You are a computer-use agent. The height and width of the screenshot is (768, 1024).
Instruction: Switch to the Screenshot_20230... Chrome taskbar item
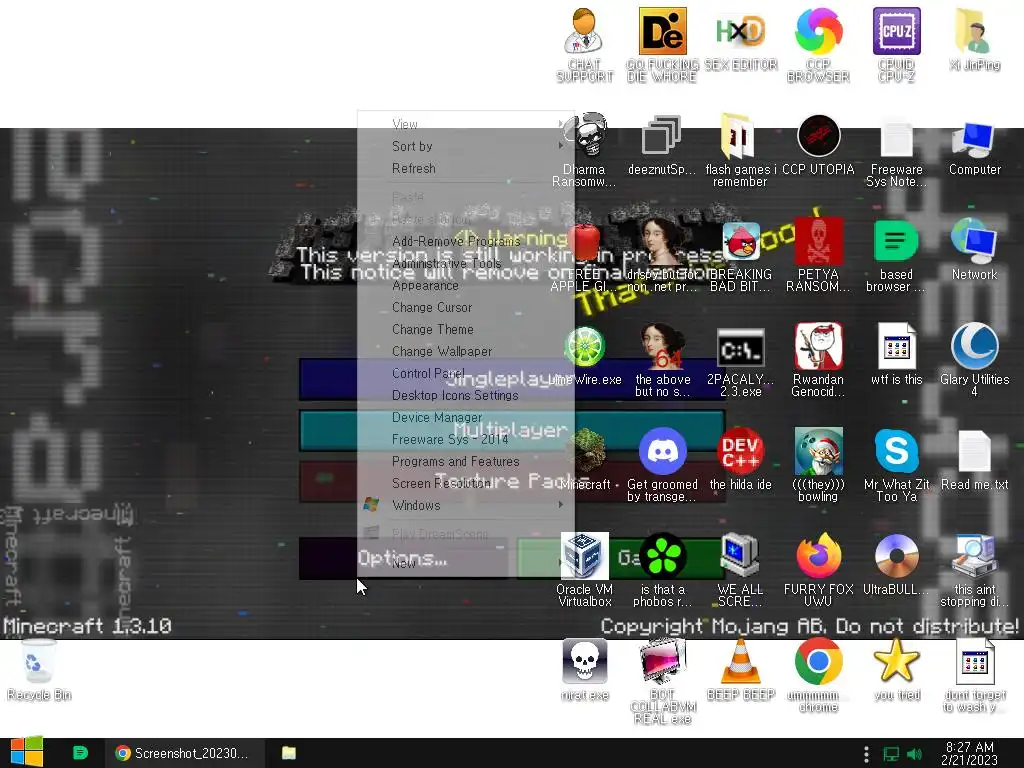click(x=184, y=753)
